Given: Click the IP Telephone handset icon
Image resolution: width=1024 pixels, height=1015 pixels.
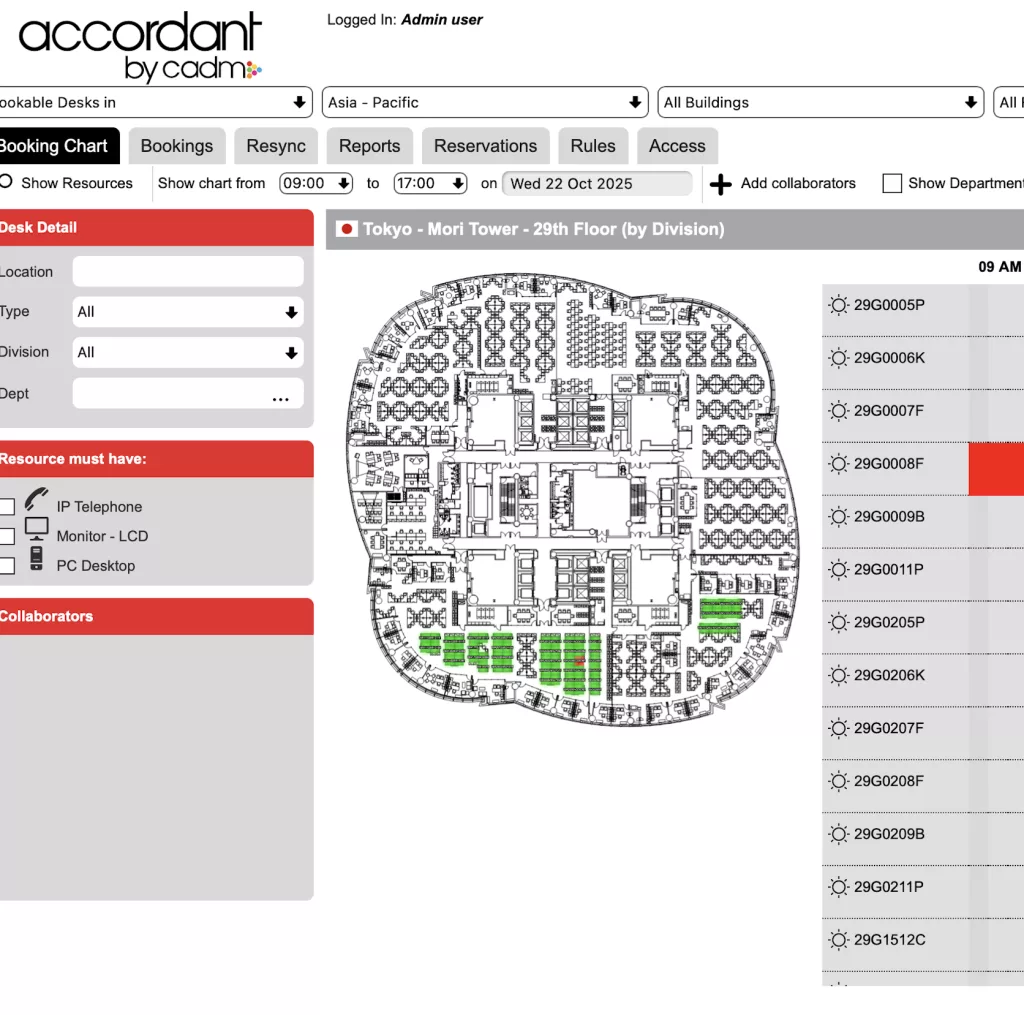Looking at the screenshot, I should point(37,499).
